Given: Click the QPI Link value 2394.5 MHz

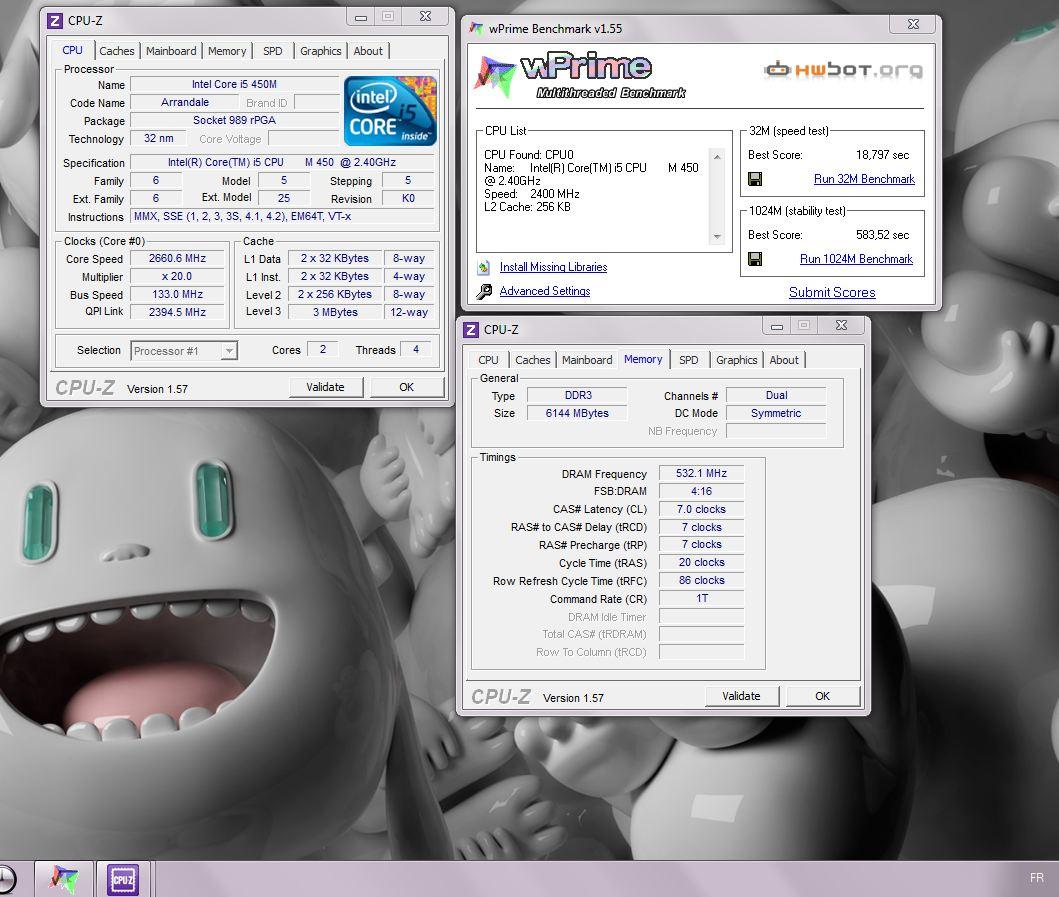Looking at the screenshot, I should (177, 312).
